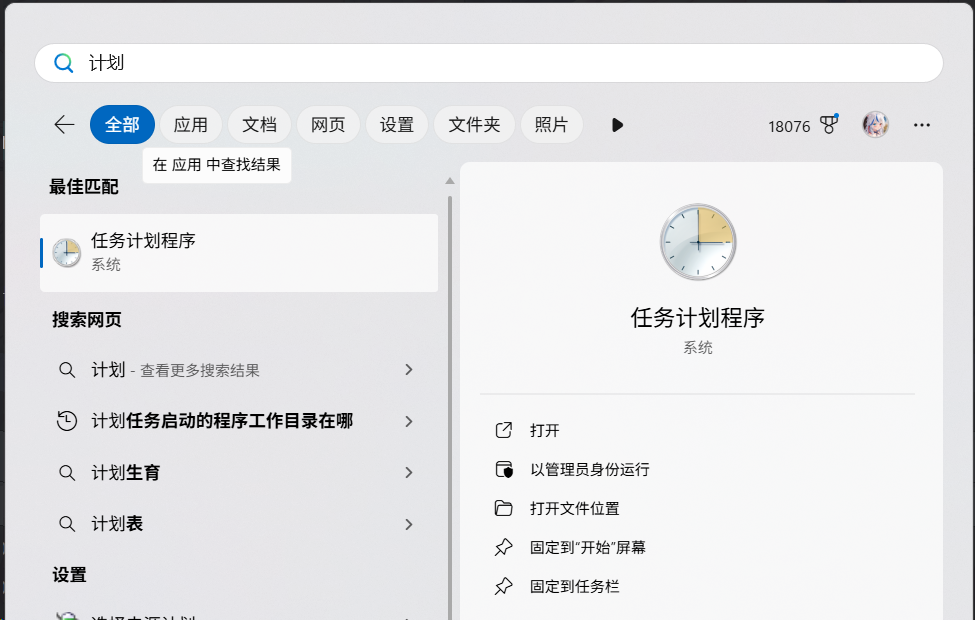
Task: Click the pin icon next to 固定到任务栏
Action: [x=503, y=587]
